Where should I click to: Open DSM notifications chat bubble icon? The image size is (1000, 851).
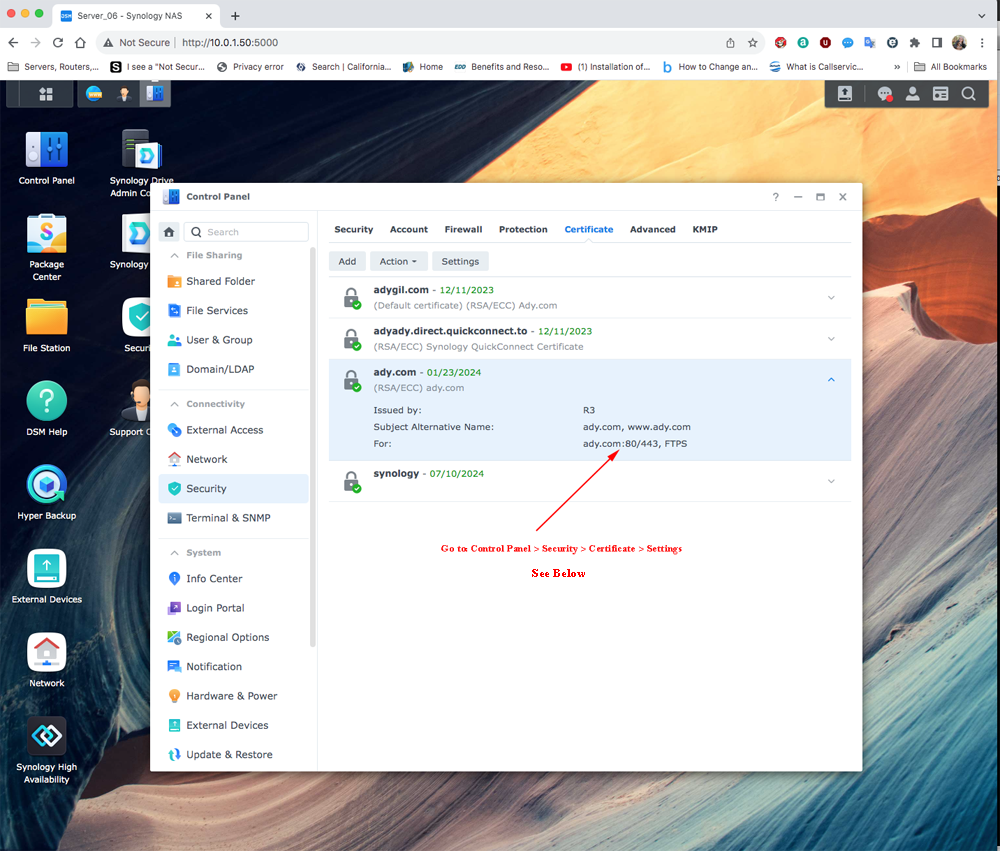[x=884, y=94]
